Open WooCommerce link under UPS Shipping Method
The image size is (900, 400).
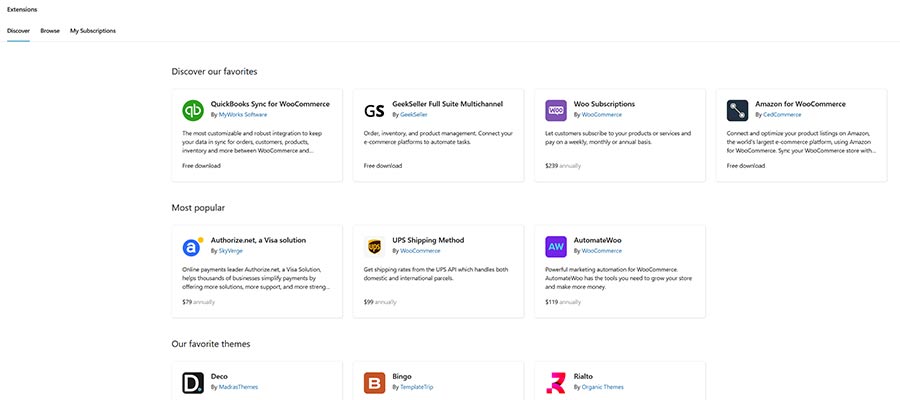(420, 251)
